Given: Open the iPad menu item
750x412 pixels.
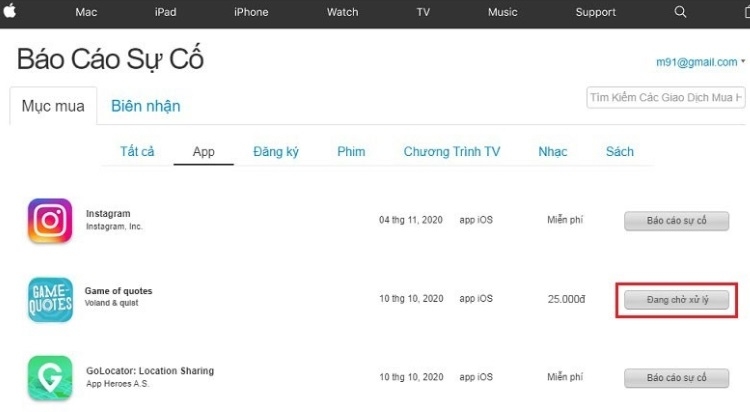Looking at the screenshot, I should click(165, 12).
